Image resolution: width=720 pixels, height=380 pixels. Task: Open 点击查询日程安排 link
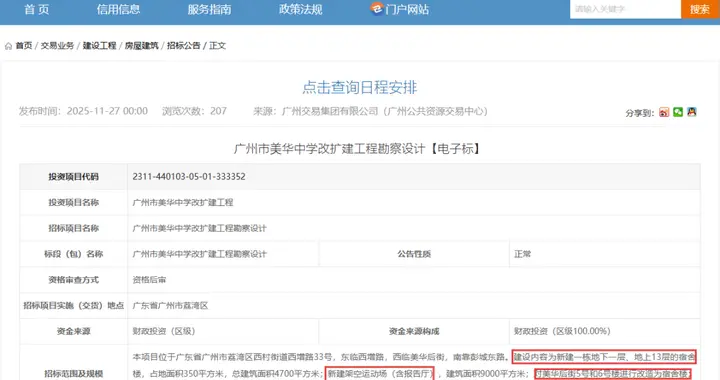(360, 87)
